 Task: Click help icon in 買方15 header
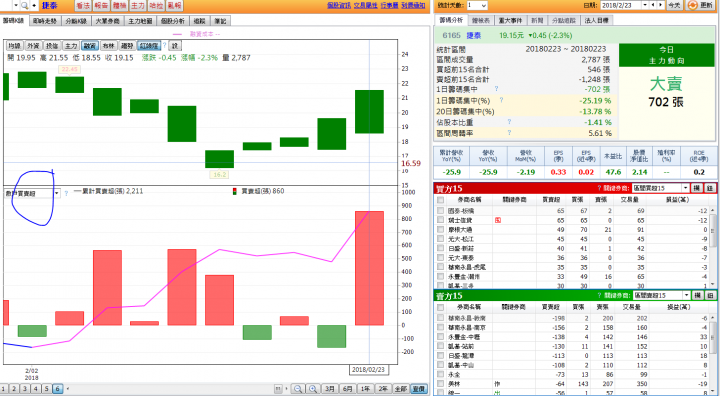tap(599, 188)
